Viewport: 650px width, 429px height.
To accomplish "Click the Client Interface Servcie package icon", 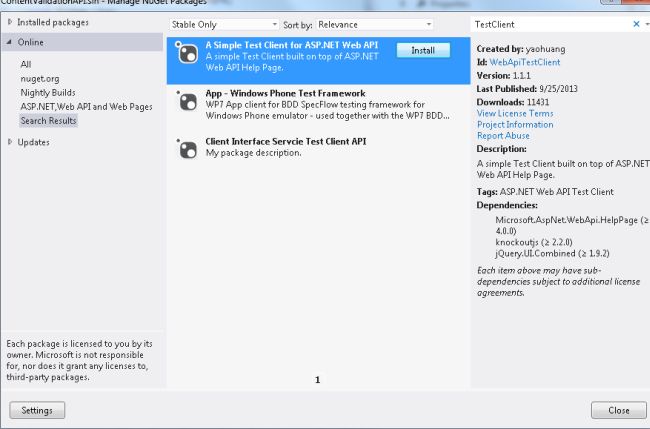I will click(187, 149).
